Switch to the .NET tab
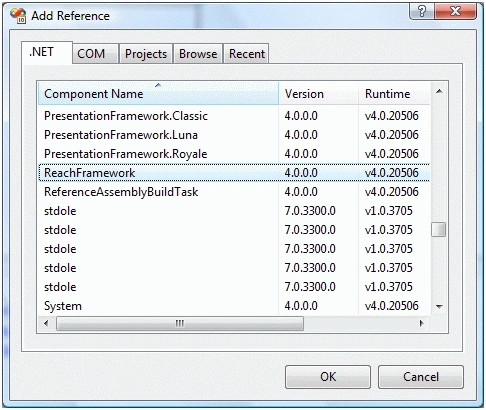The width and height of the screenshot is (486, 410). [x=47, y=52]
